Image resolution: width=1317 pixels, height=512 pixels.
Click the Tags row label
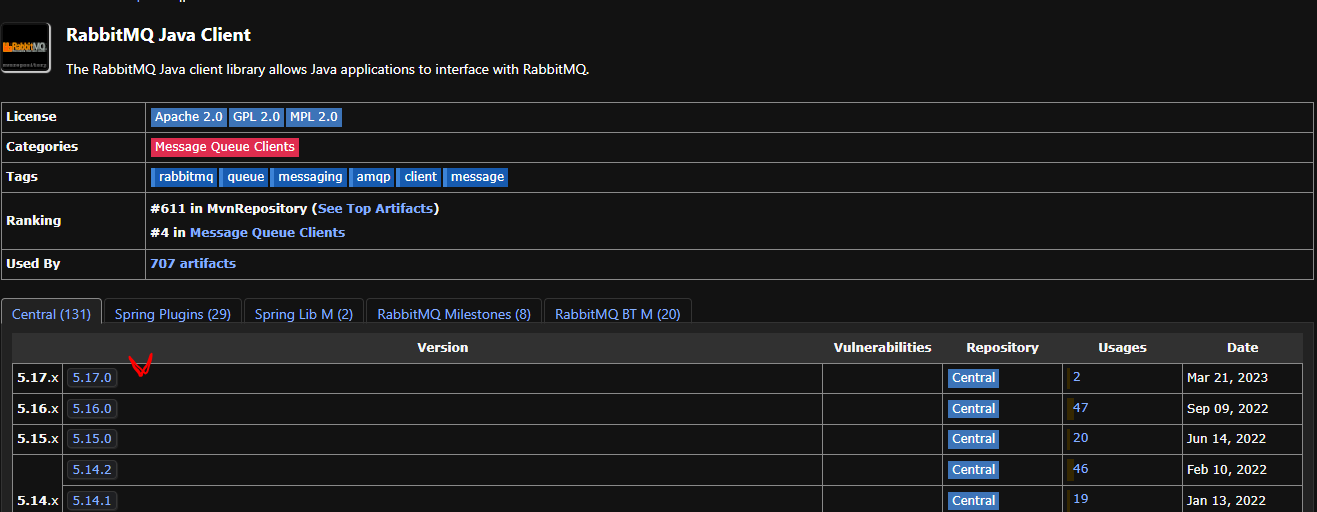22,177
